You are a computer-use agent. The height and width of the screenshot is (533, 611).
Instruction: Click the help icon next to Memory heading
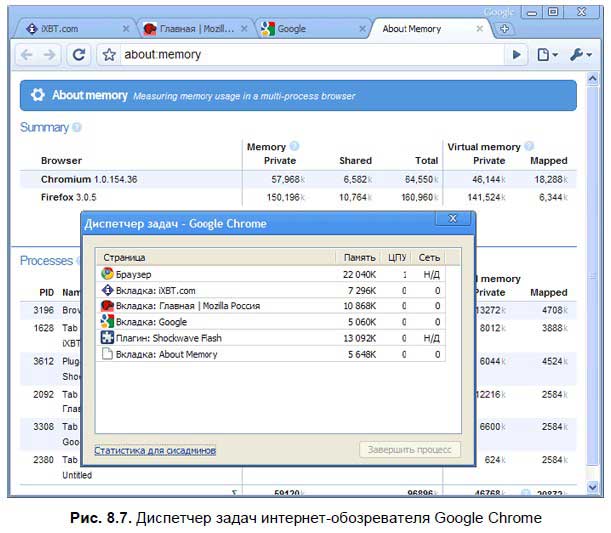(x=294, y=146)
